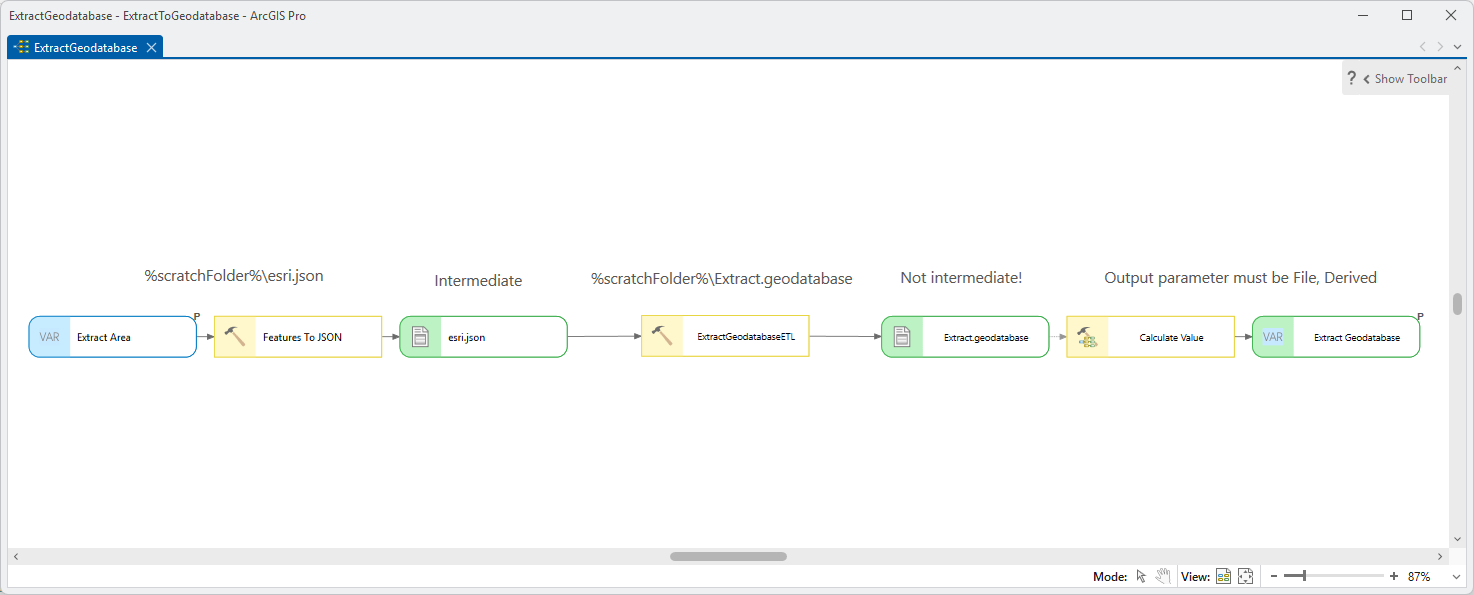Click the horizontal scrollbar thumb
Viewport: 1474px width, 595px height.
(728, 556)
